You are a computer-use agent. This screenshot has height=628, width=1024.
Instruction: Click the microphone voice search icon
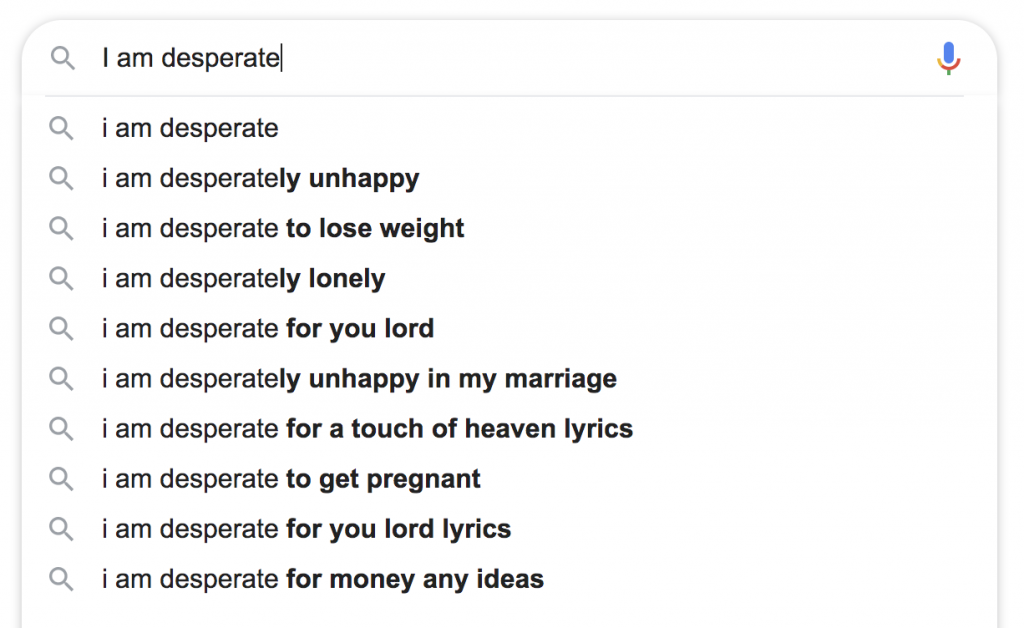pos(948,58)
